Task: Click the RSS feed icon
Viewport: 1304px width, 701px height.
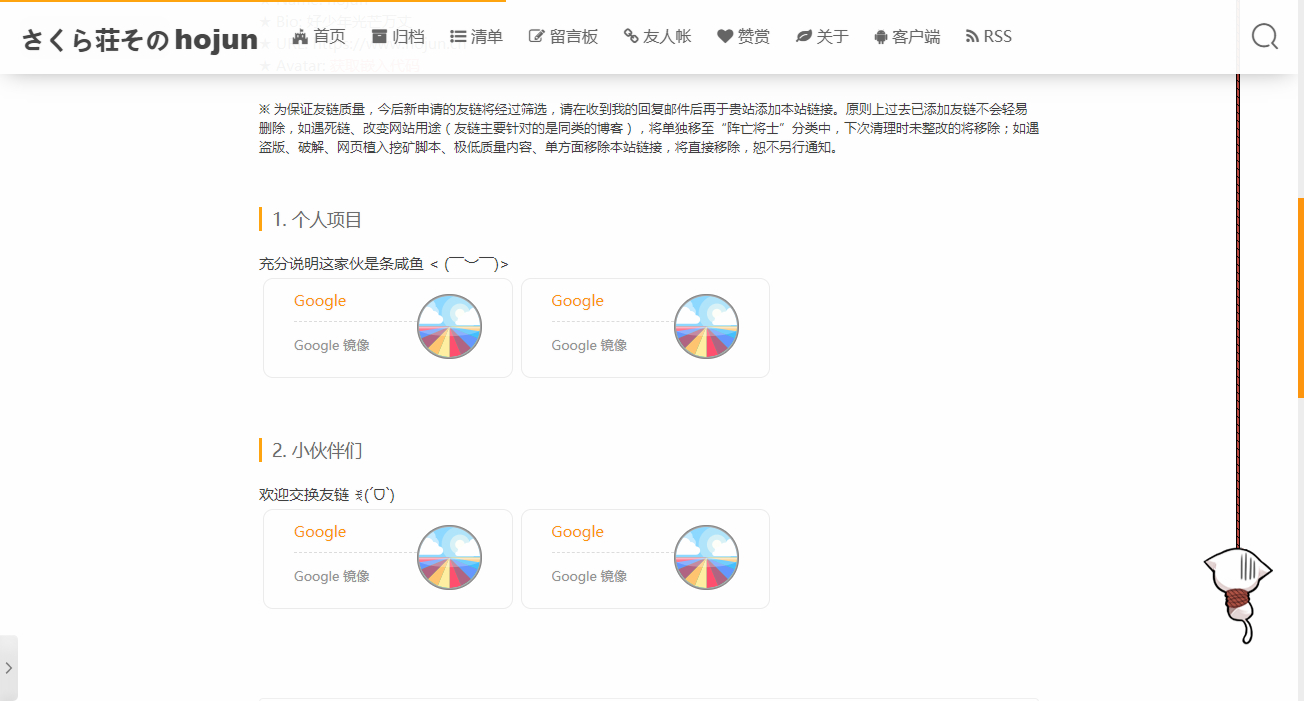Action: 972,37
